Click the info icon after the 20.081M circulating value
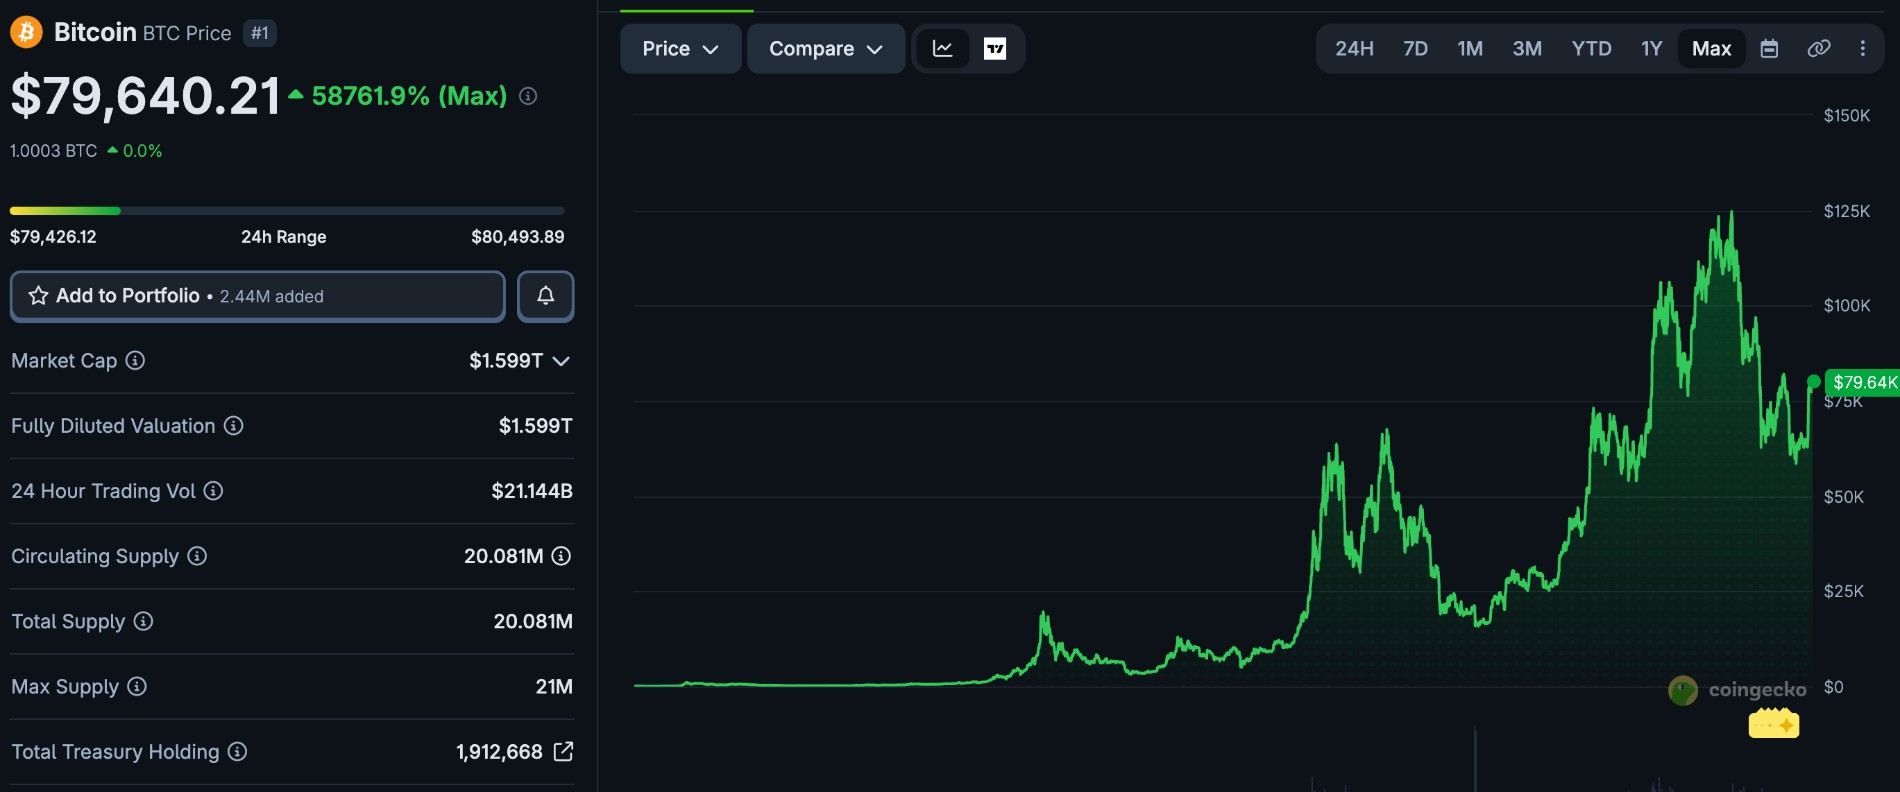The width and height of the screenshot is (1900, 792). (561, 556)
